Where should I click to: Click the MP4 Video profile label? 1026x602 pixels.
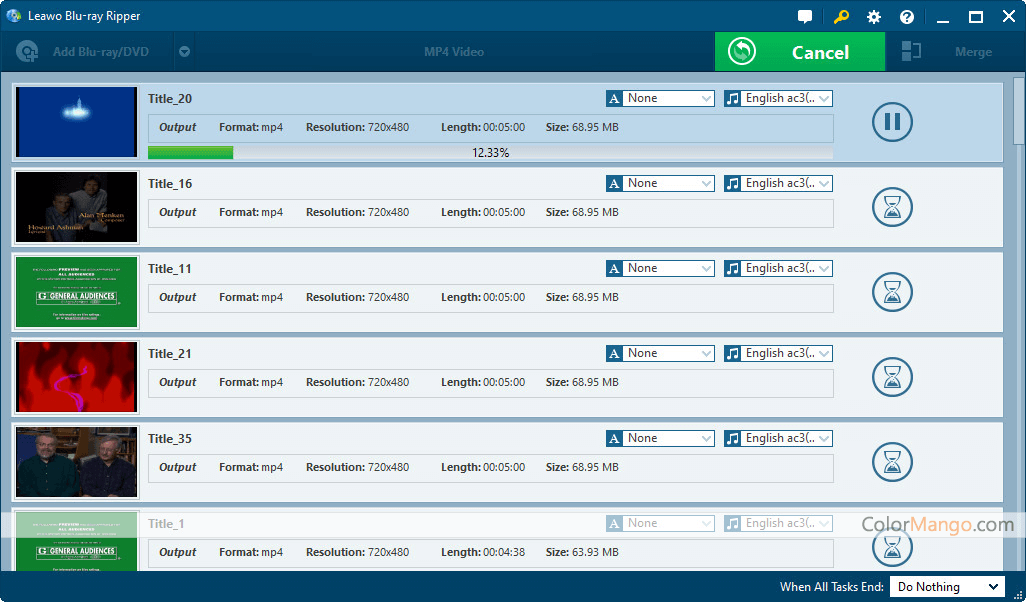click(453, 52)
